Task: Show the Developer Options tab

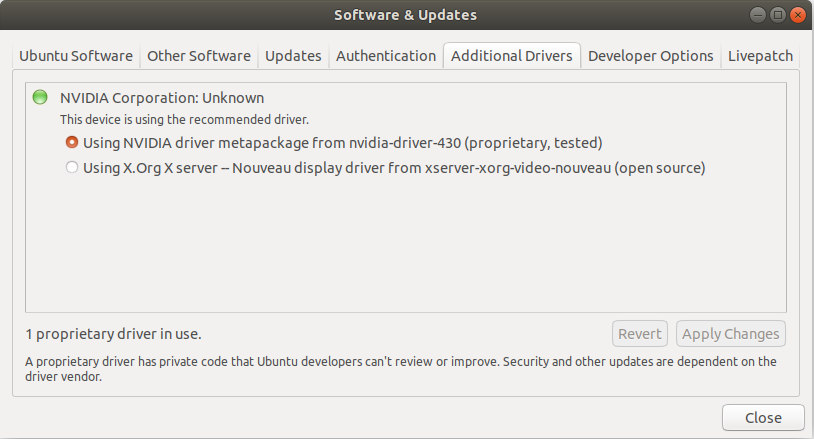Action: [x=650, y=56]
